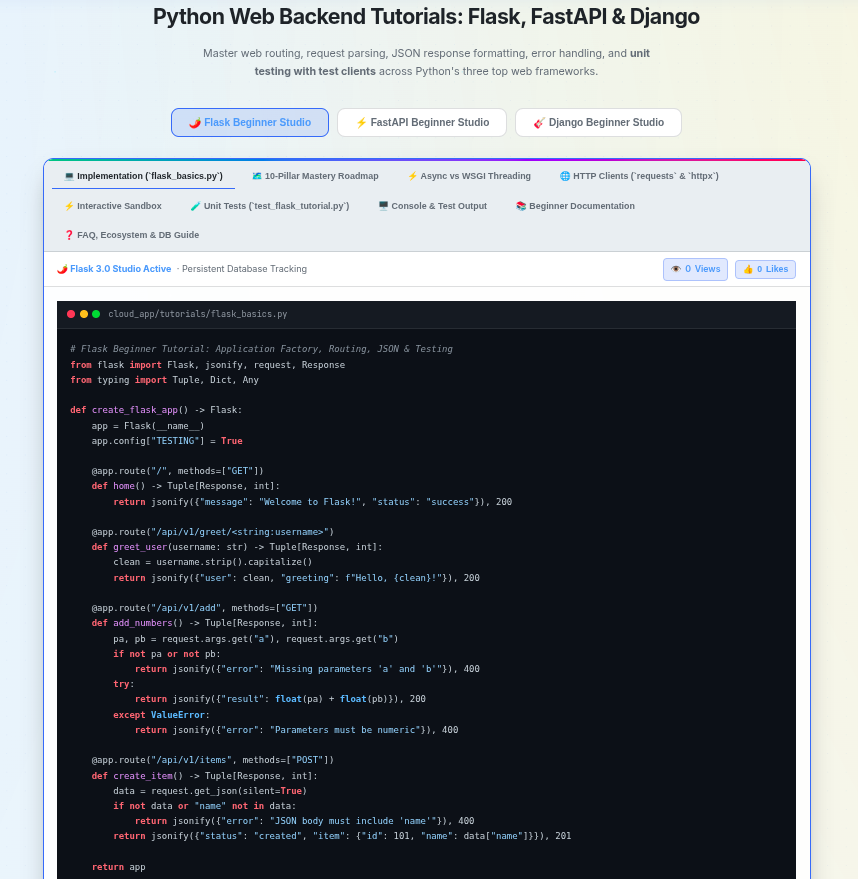Click the 'def greet_user' function definition line
This screenshot has height=879, width=858.
click(237, 547)
